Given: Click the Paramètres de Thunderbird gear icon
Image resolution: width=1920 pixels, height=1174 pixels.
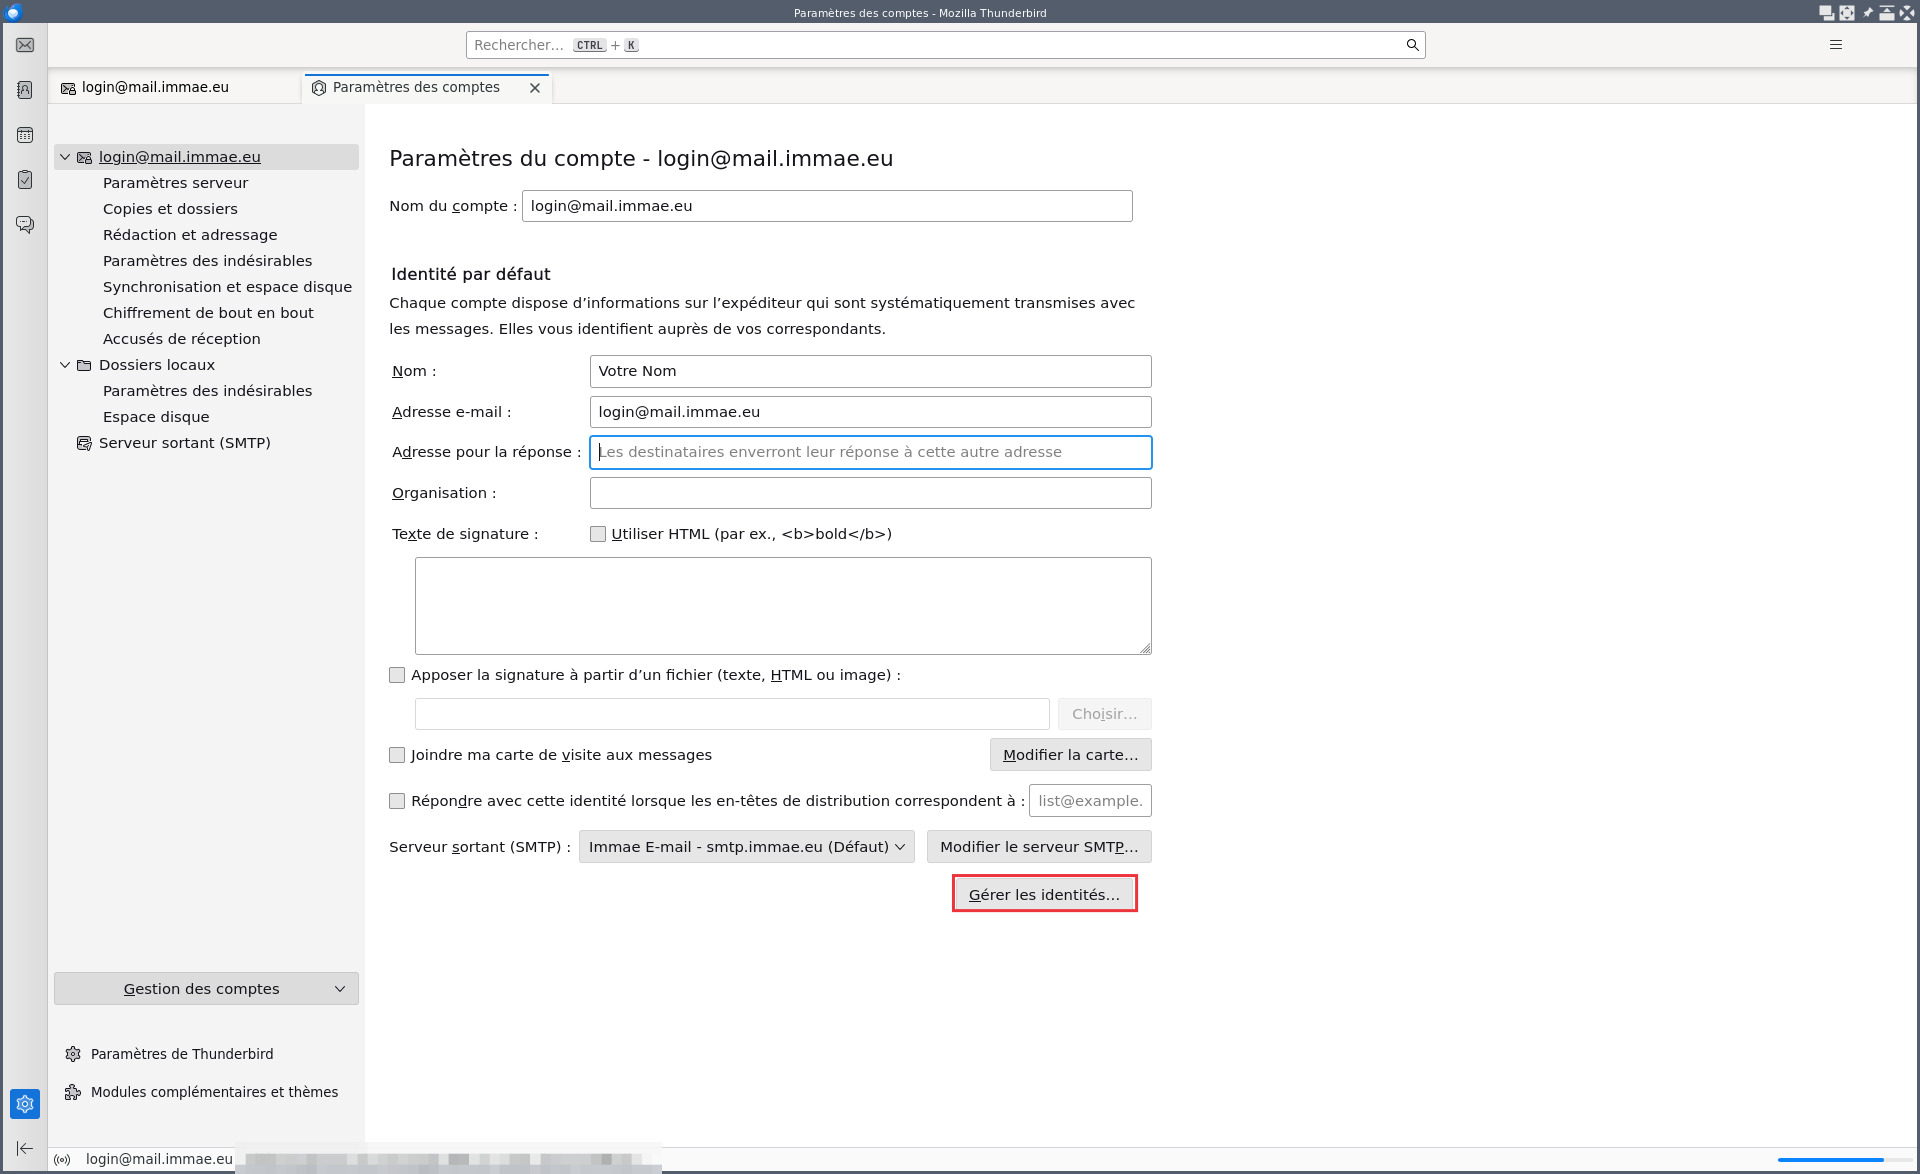Looking at the screenshot, I should pyautogui.click(x=73, y=1054).
